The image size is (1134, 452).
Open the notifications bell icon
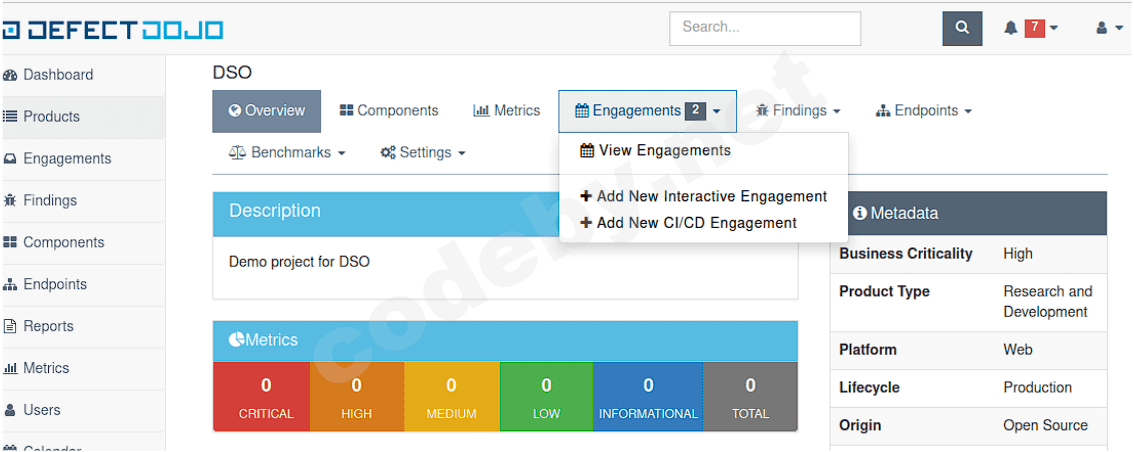point(1010,28)
